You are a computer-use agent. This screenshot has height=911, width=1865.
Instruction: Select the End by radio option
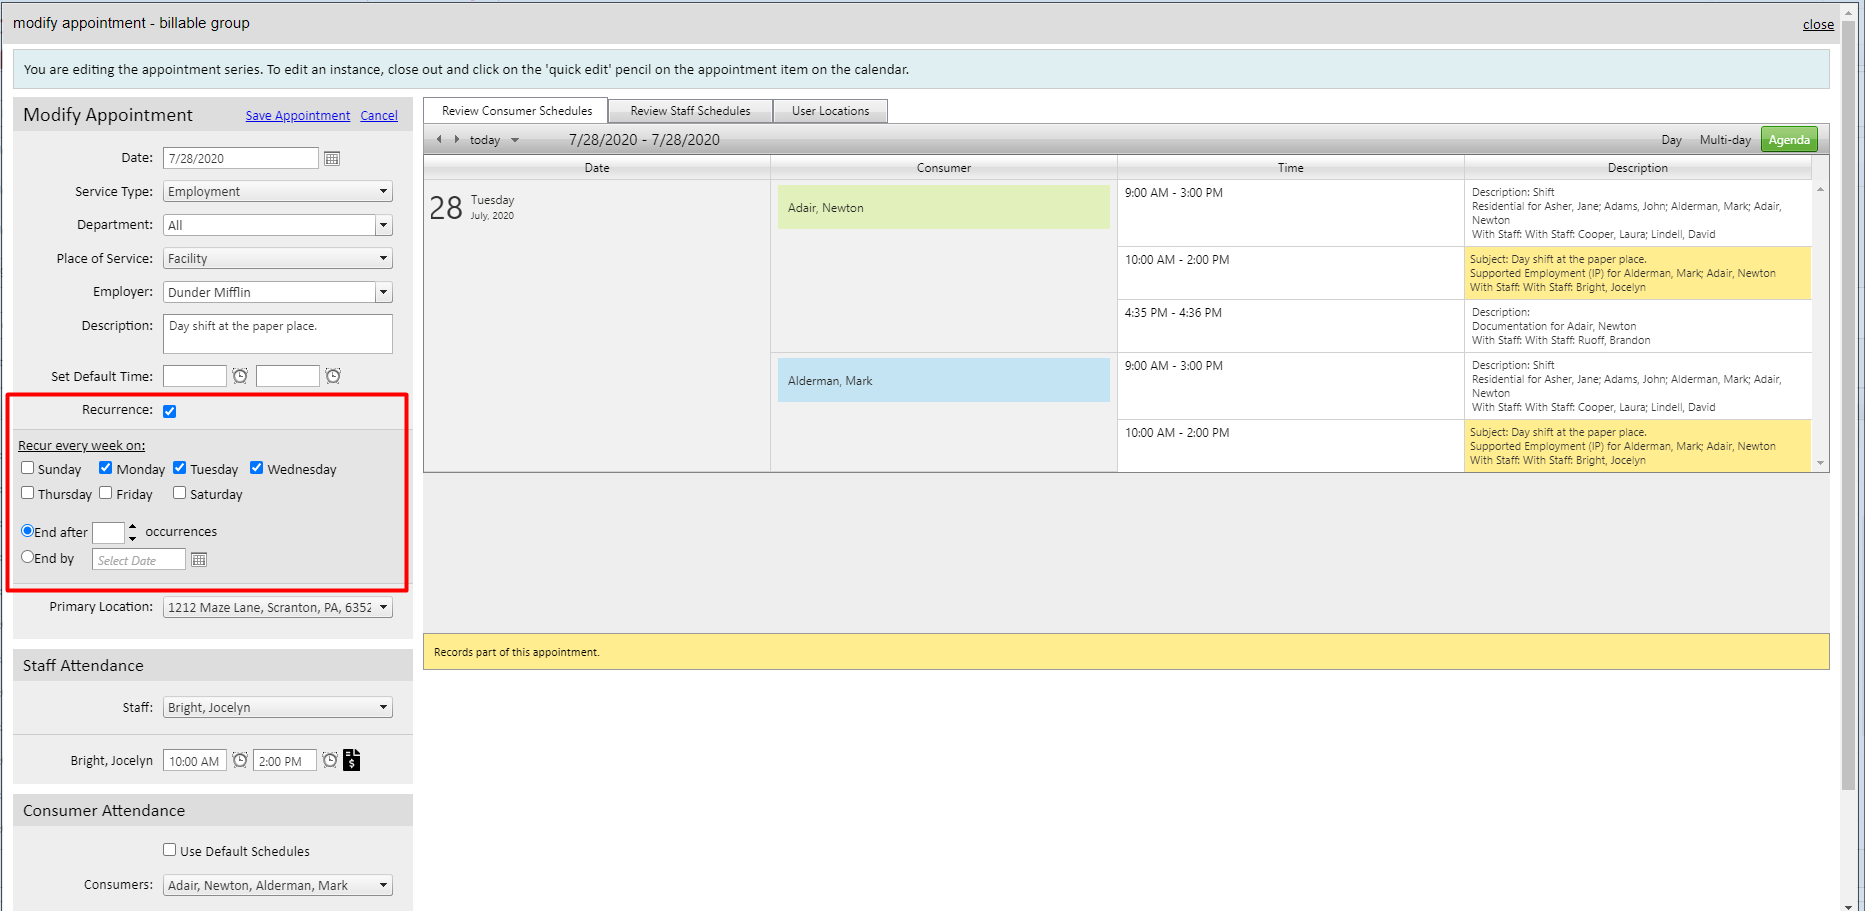point(28,557)
